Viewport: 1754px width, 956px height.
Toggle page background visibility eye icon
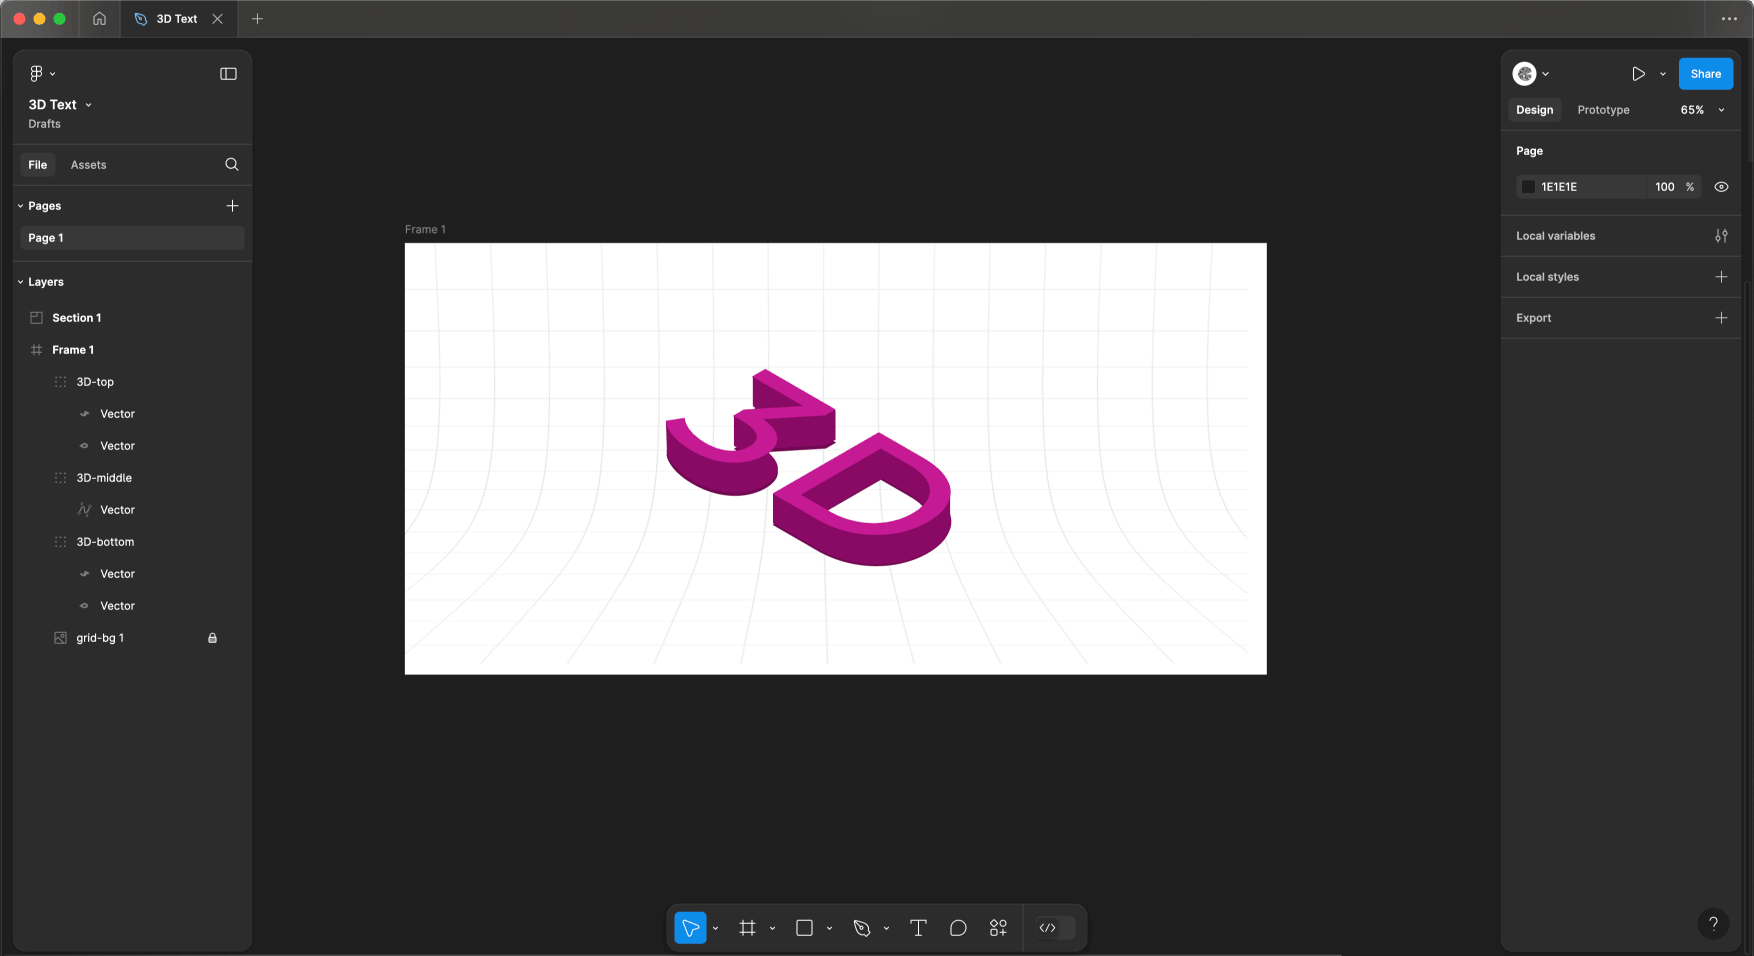tap(1721, 187)
